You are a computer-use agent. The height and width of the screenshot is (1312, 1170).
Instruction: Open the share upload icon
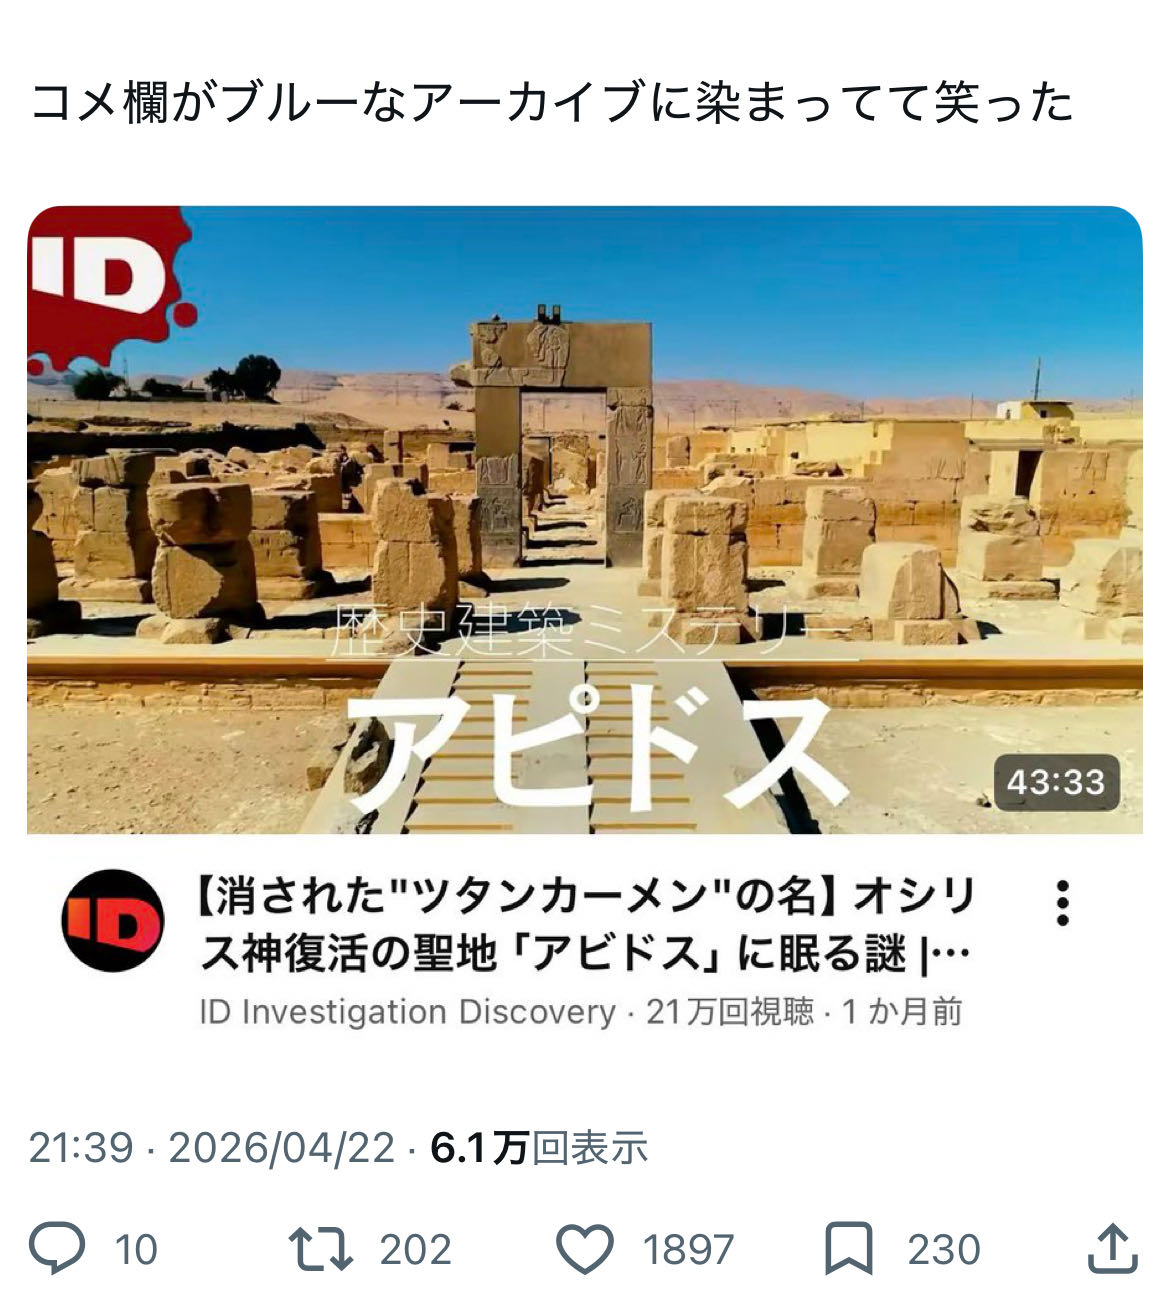(x=1112, y=1249)
